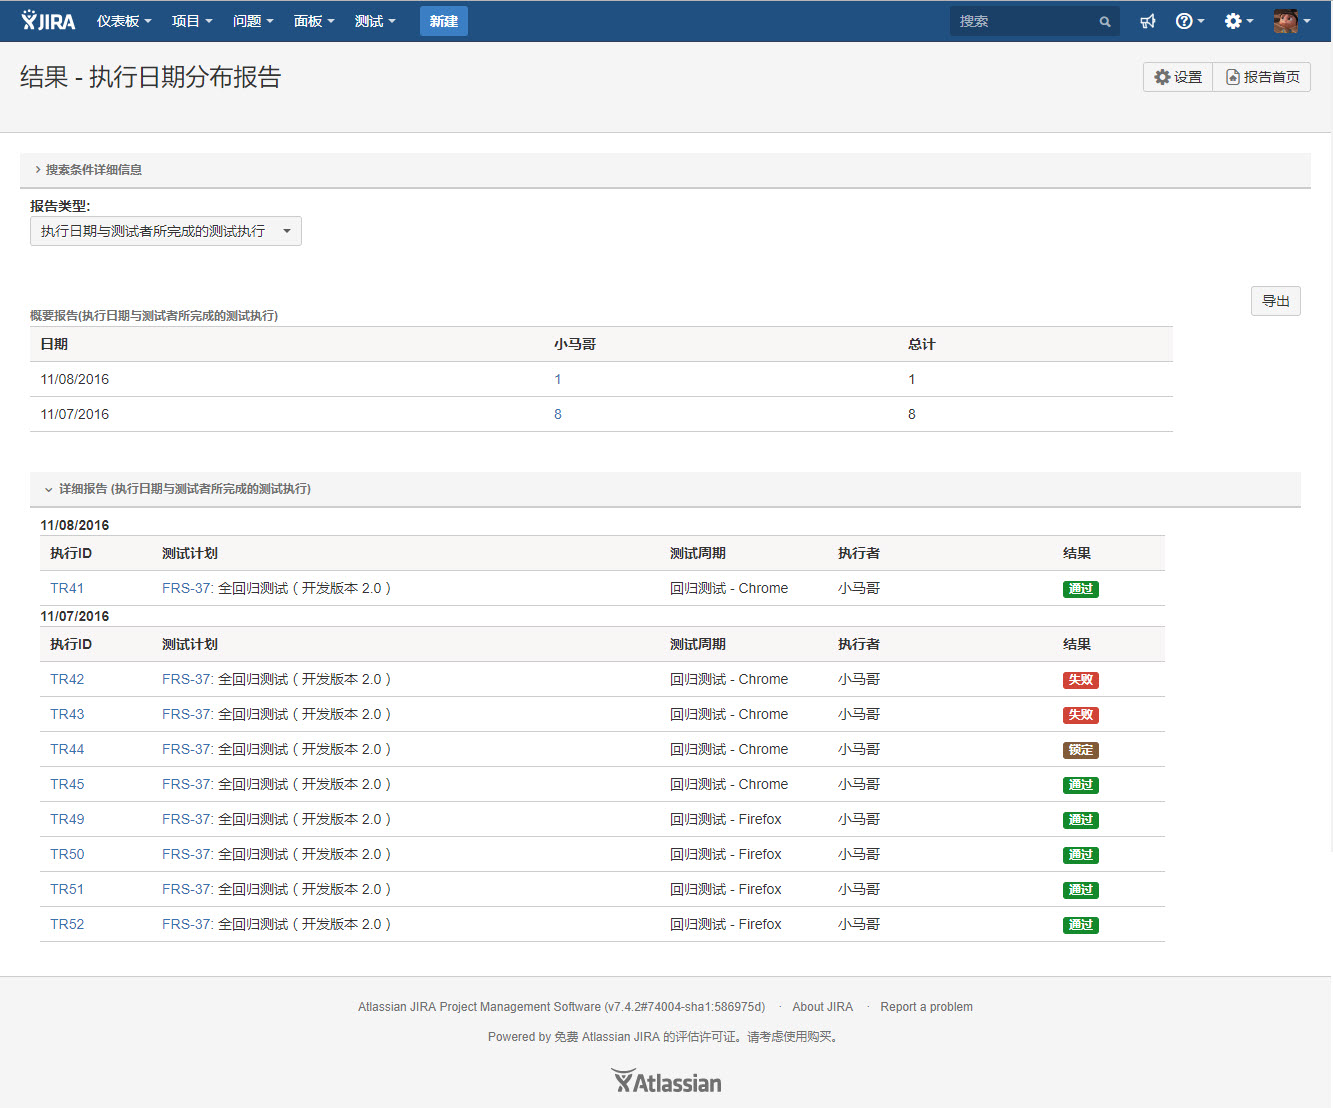
Task: Click the 11/07/2016 summary date cell
Action: pos(75,414)
